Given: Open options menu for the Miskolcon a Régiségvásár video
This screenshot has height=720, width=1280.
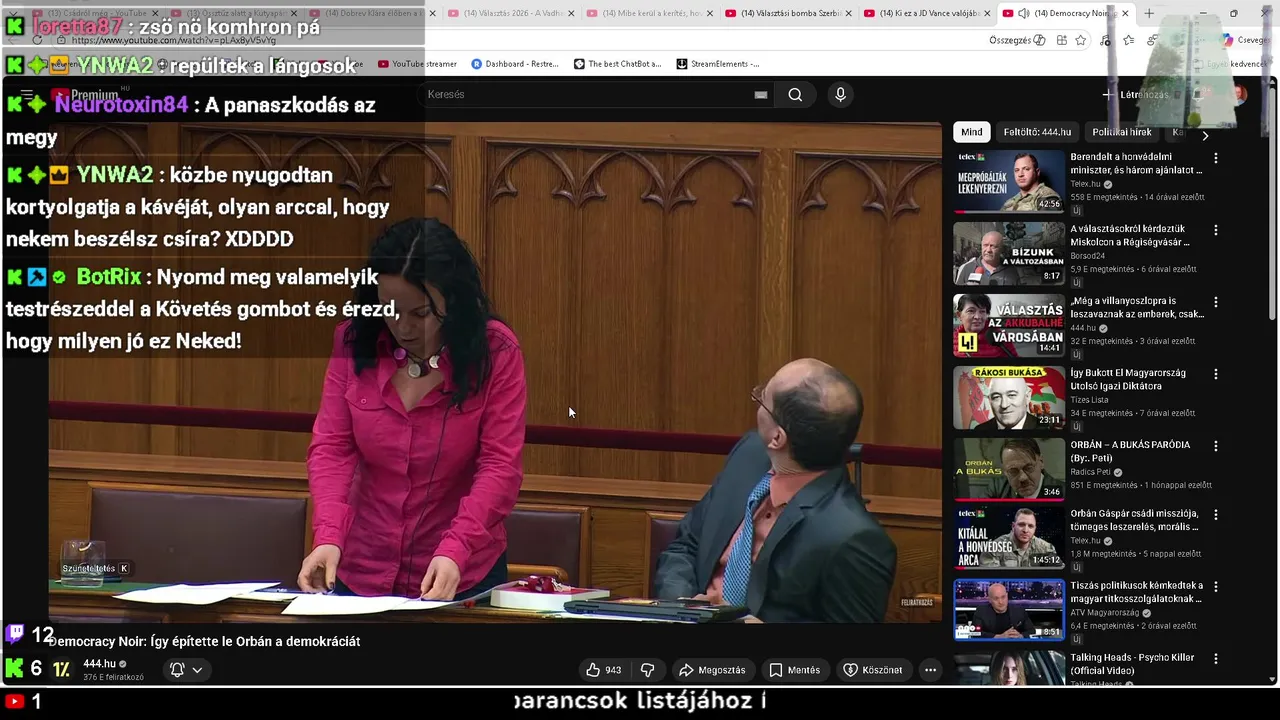Looking at the screenshot, I should pyautogui.click(x=1216, y=230).
